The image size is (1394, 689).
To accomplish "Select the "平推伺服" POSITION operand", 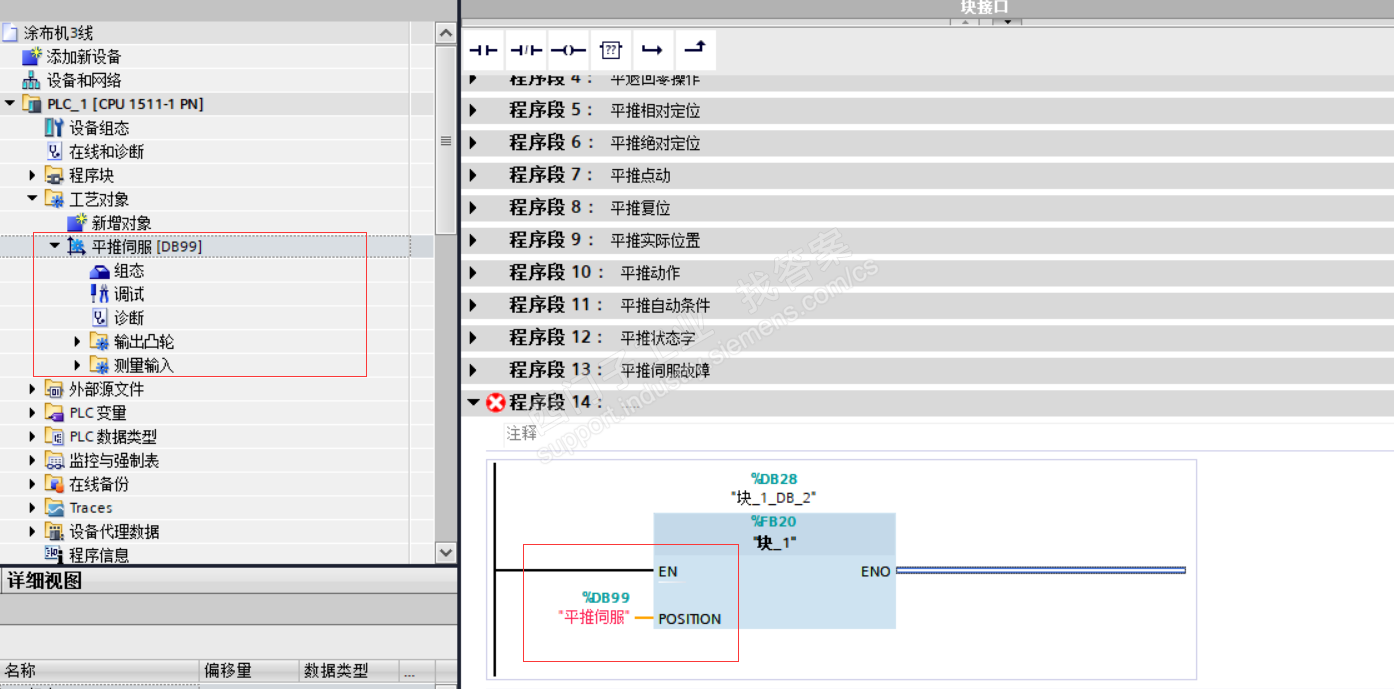I will [594, 617].
